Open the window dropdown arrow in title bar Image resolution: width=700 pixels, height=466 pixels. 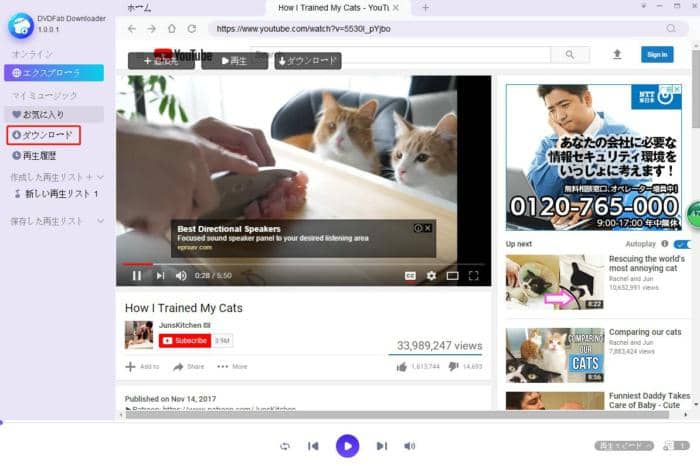[x=643, y=6]
